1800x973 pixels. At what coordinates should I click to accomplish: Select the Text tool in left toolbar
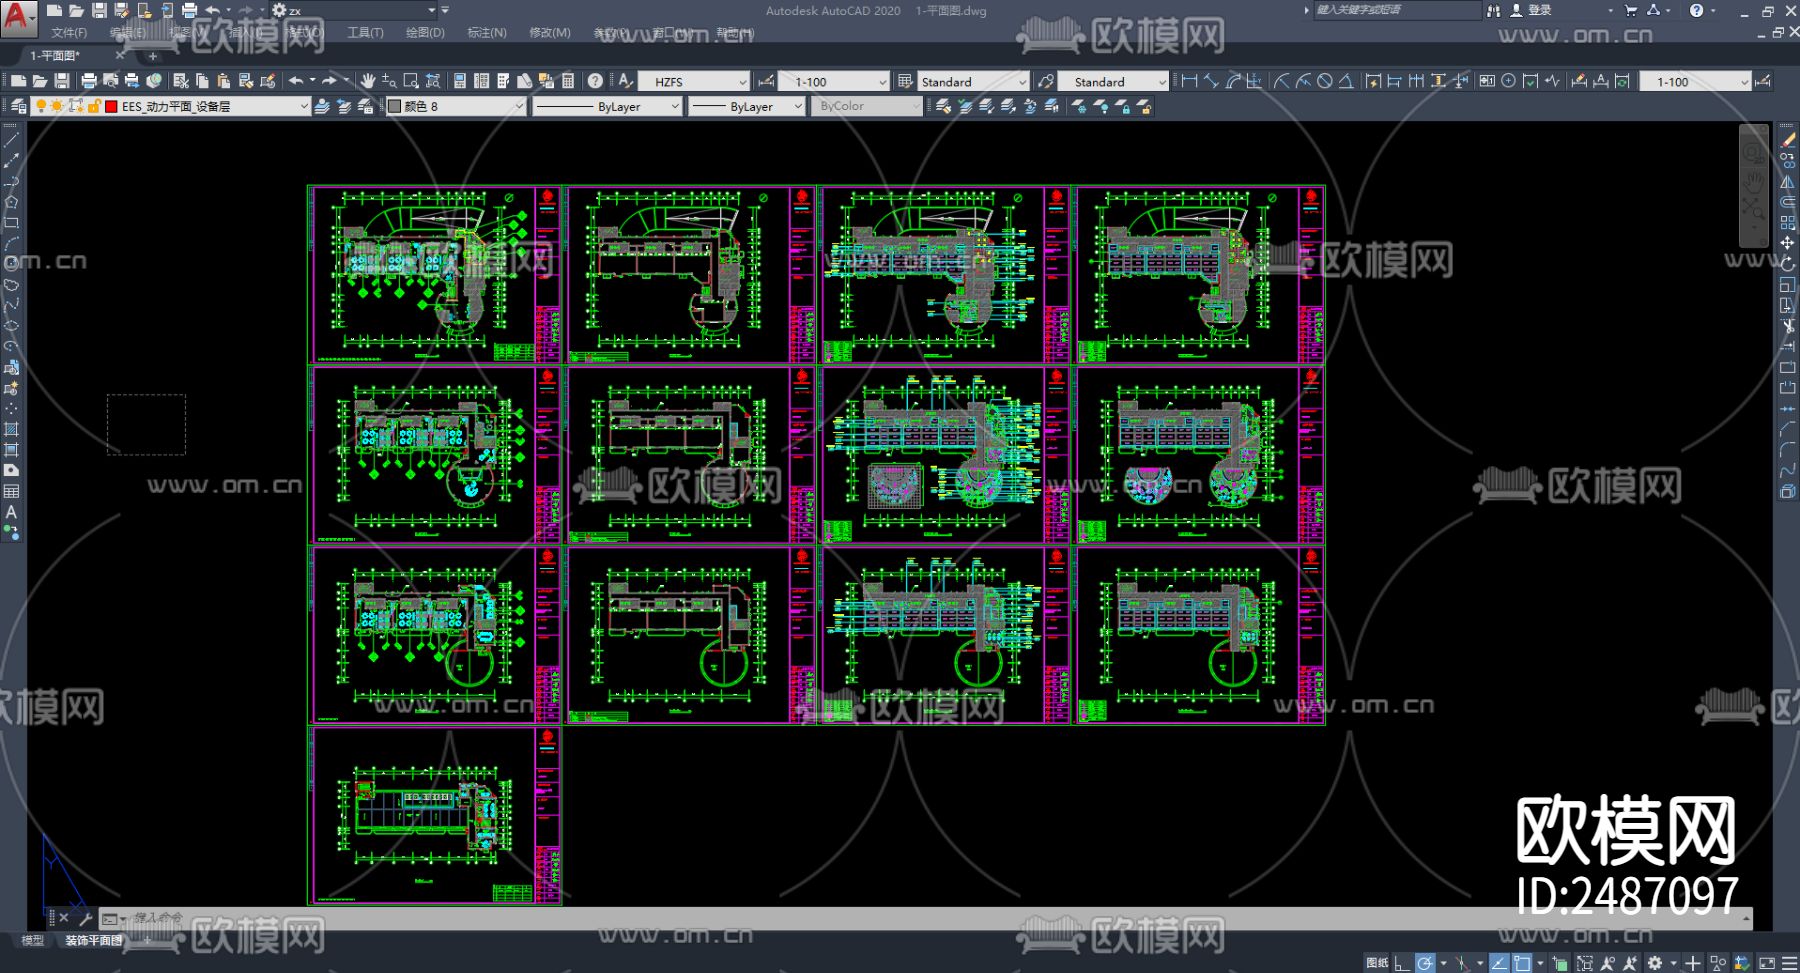click(x=11, y=512)
